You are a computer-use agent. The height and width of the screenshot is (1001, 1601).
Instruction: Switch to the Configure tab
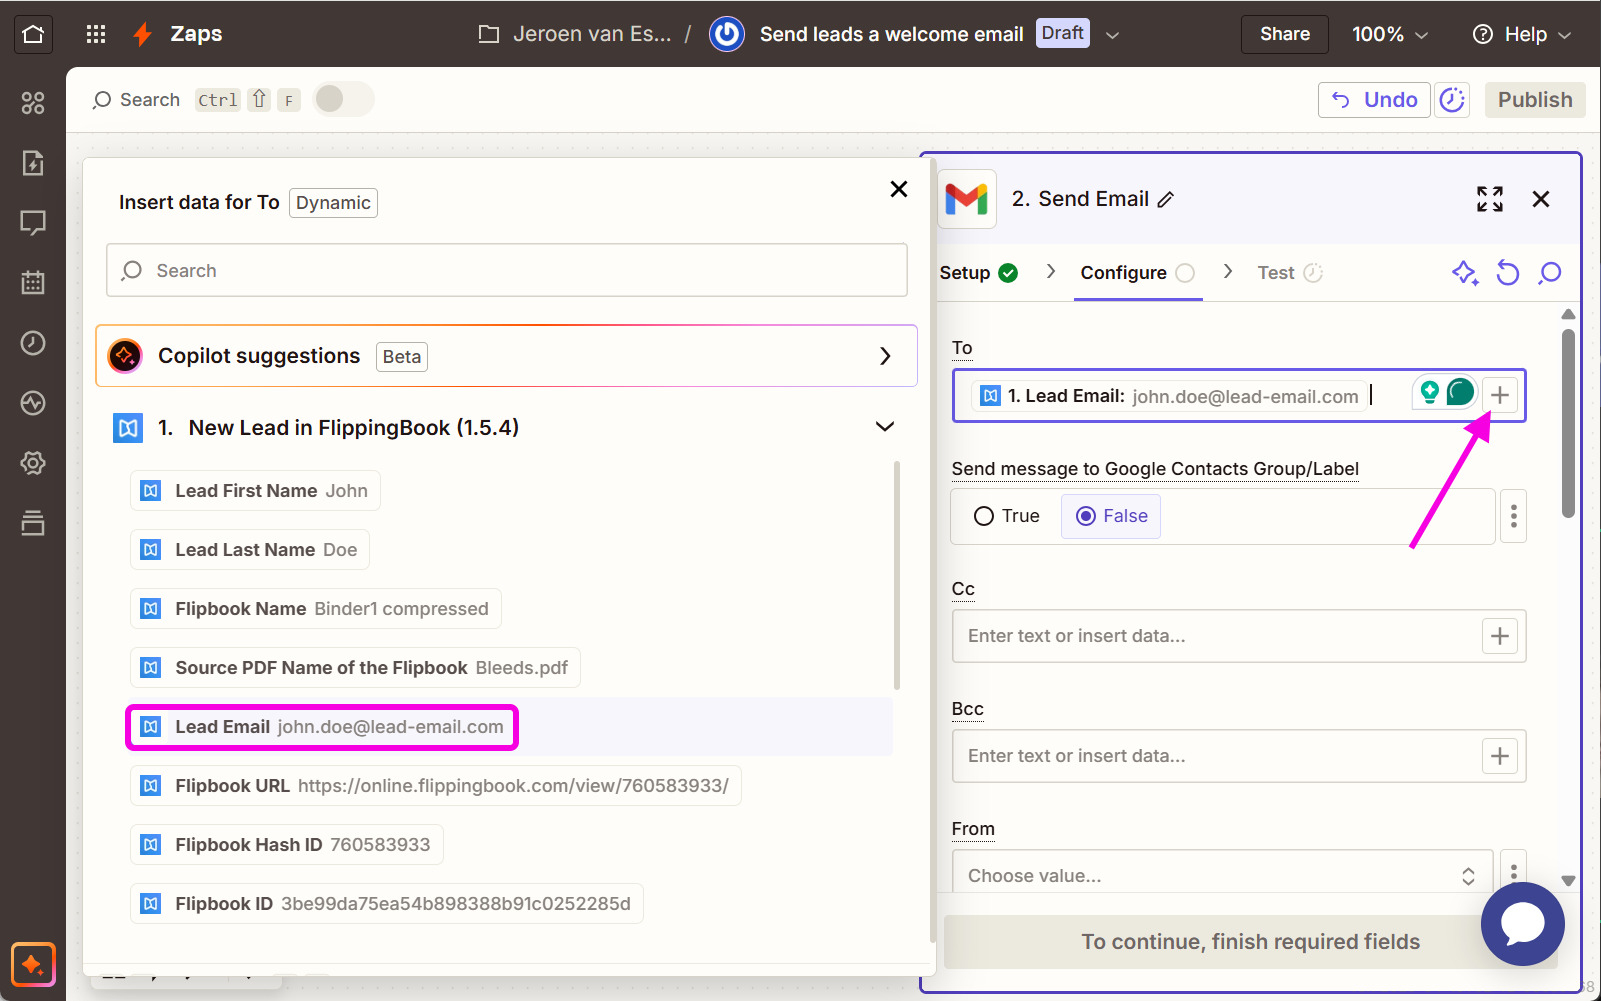pyautogui.click(x=1138, y=273)
